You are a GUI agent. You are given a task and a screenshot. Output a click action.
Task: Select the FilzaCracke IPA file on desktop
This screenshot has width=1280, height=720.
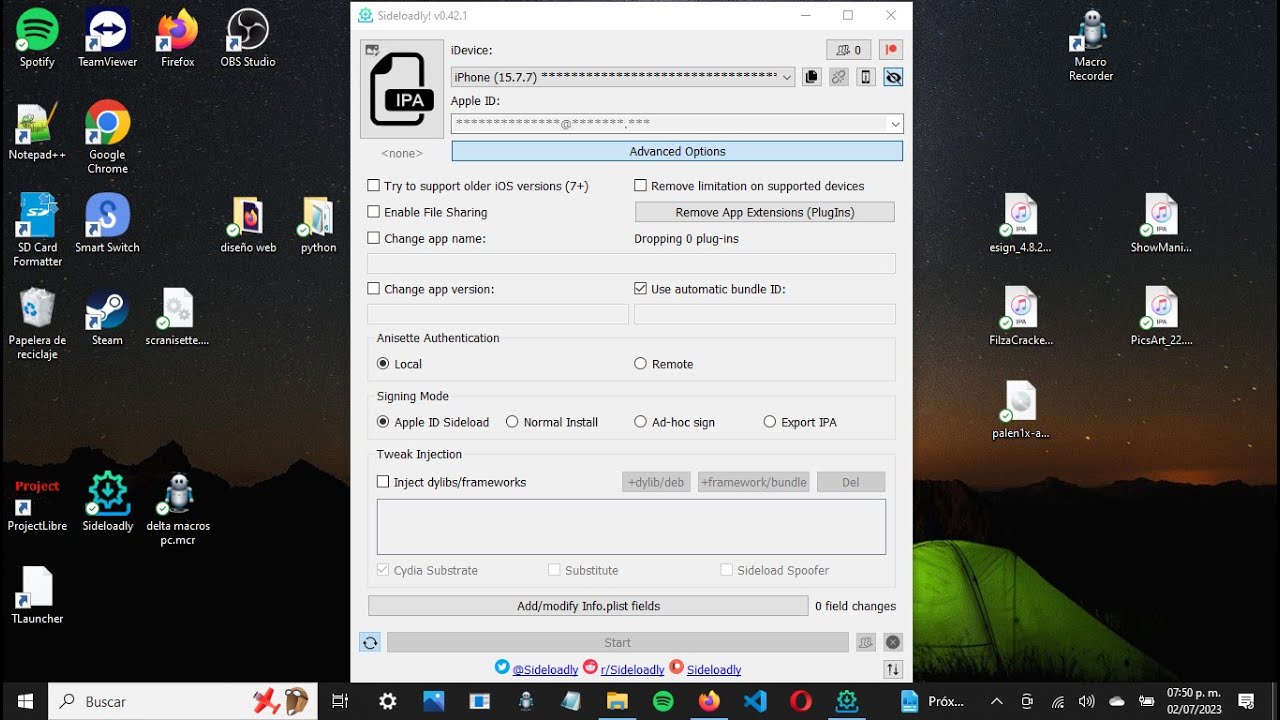[x=1020, y=317]
